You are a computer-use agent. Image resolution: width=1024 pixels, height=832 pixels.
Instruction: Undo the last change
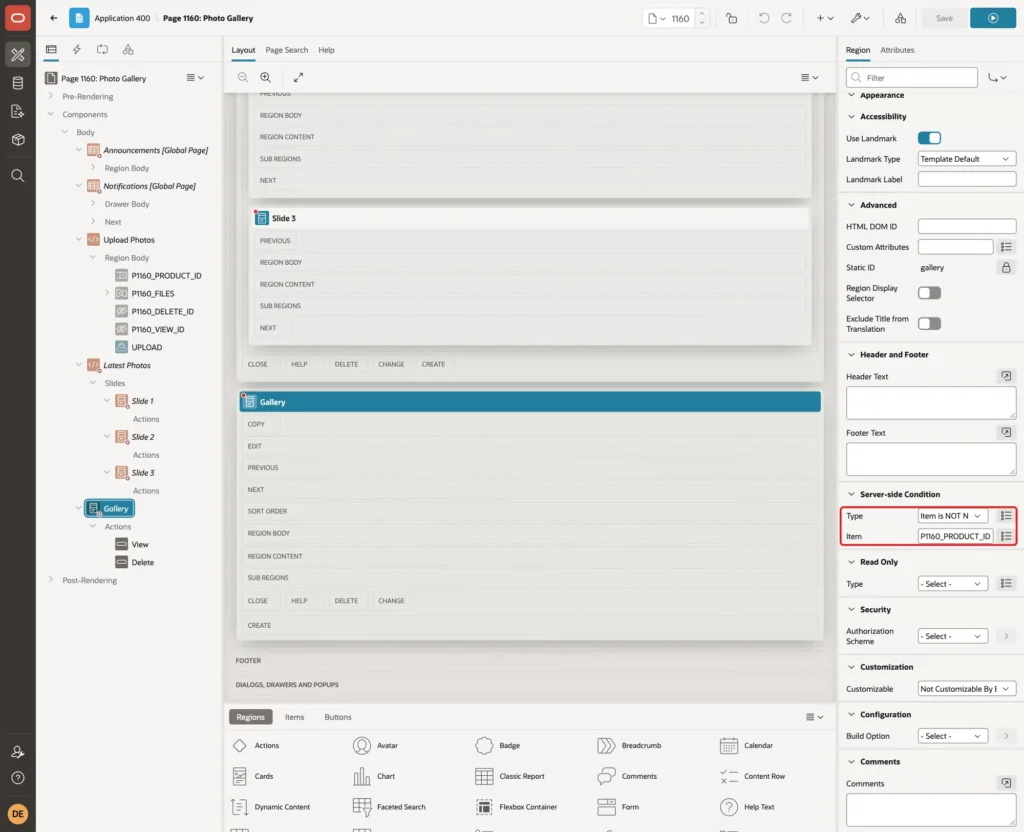pos(763,18)
